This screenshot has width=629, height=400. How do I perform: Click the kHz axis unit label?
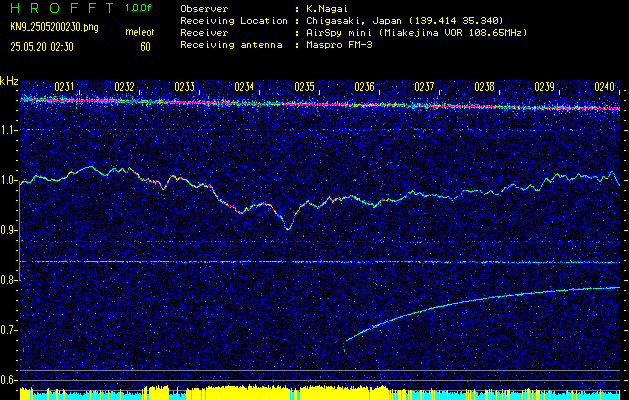pyautogui.click(x=9, y=81)
